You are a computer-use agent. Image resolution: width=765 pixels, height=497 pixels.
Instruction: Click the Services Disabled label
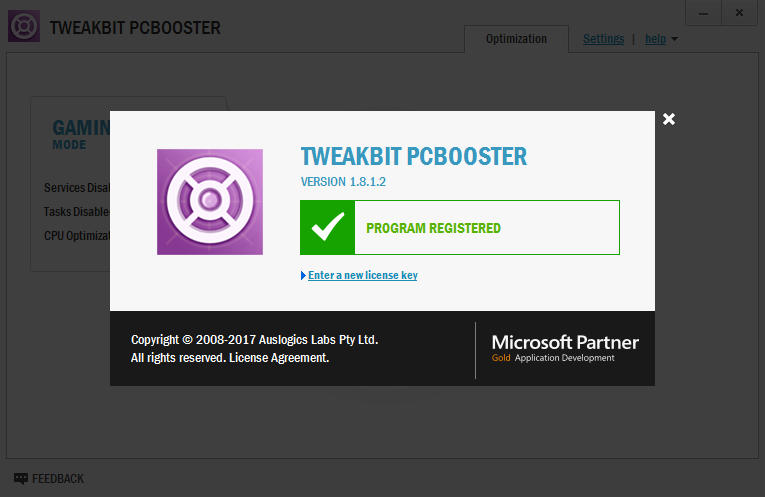pyautogui.click(x=77, y=188)
